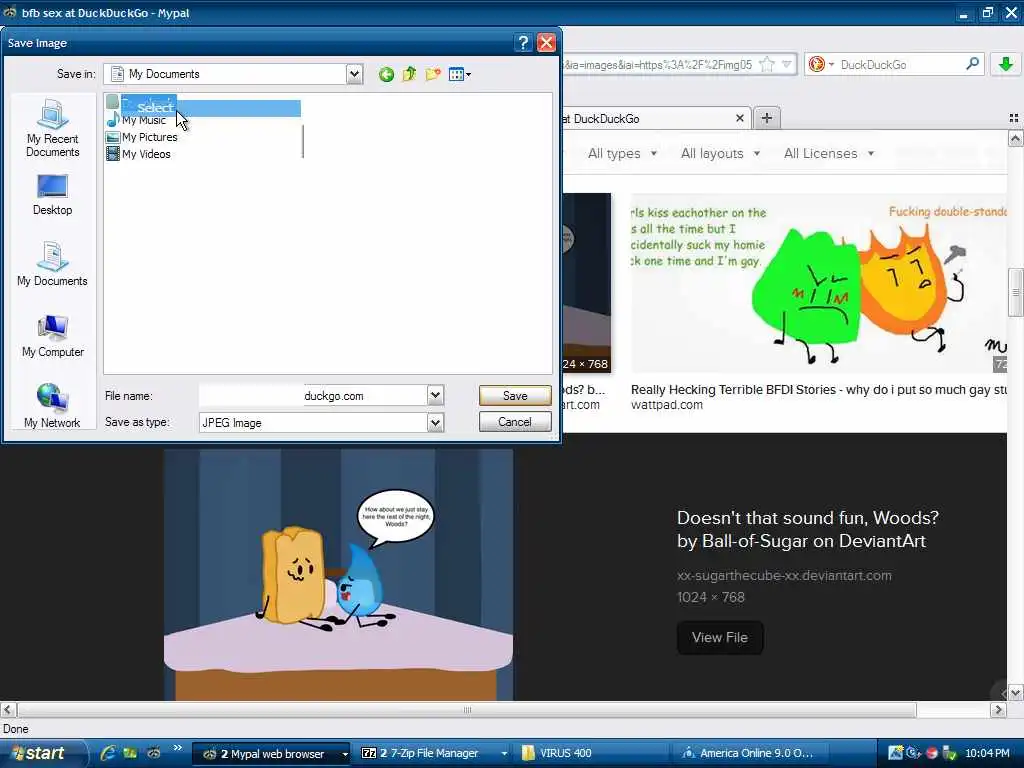This screenshot has height=768, width=1024.
Task: Click the Save Image dialog help question mark
Action: [x=523, y=43]
